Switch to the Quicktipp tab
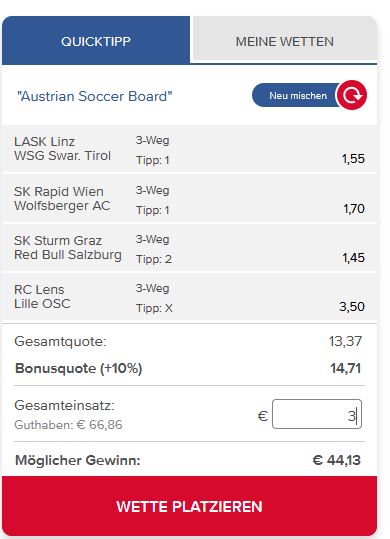This screenshot has width=390, height=539. pyautogui.click(x=96, y=41)
